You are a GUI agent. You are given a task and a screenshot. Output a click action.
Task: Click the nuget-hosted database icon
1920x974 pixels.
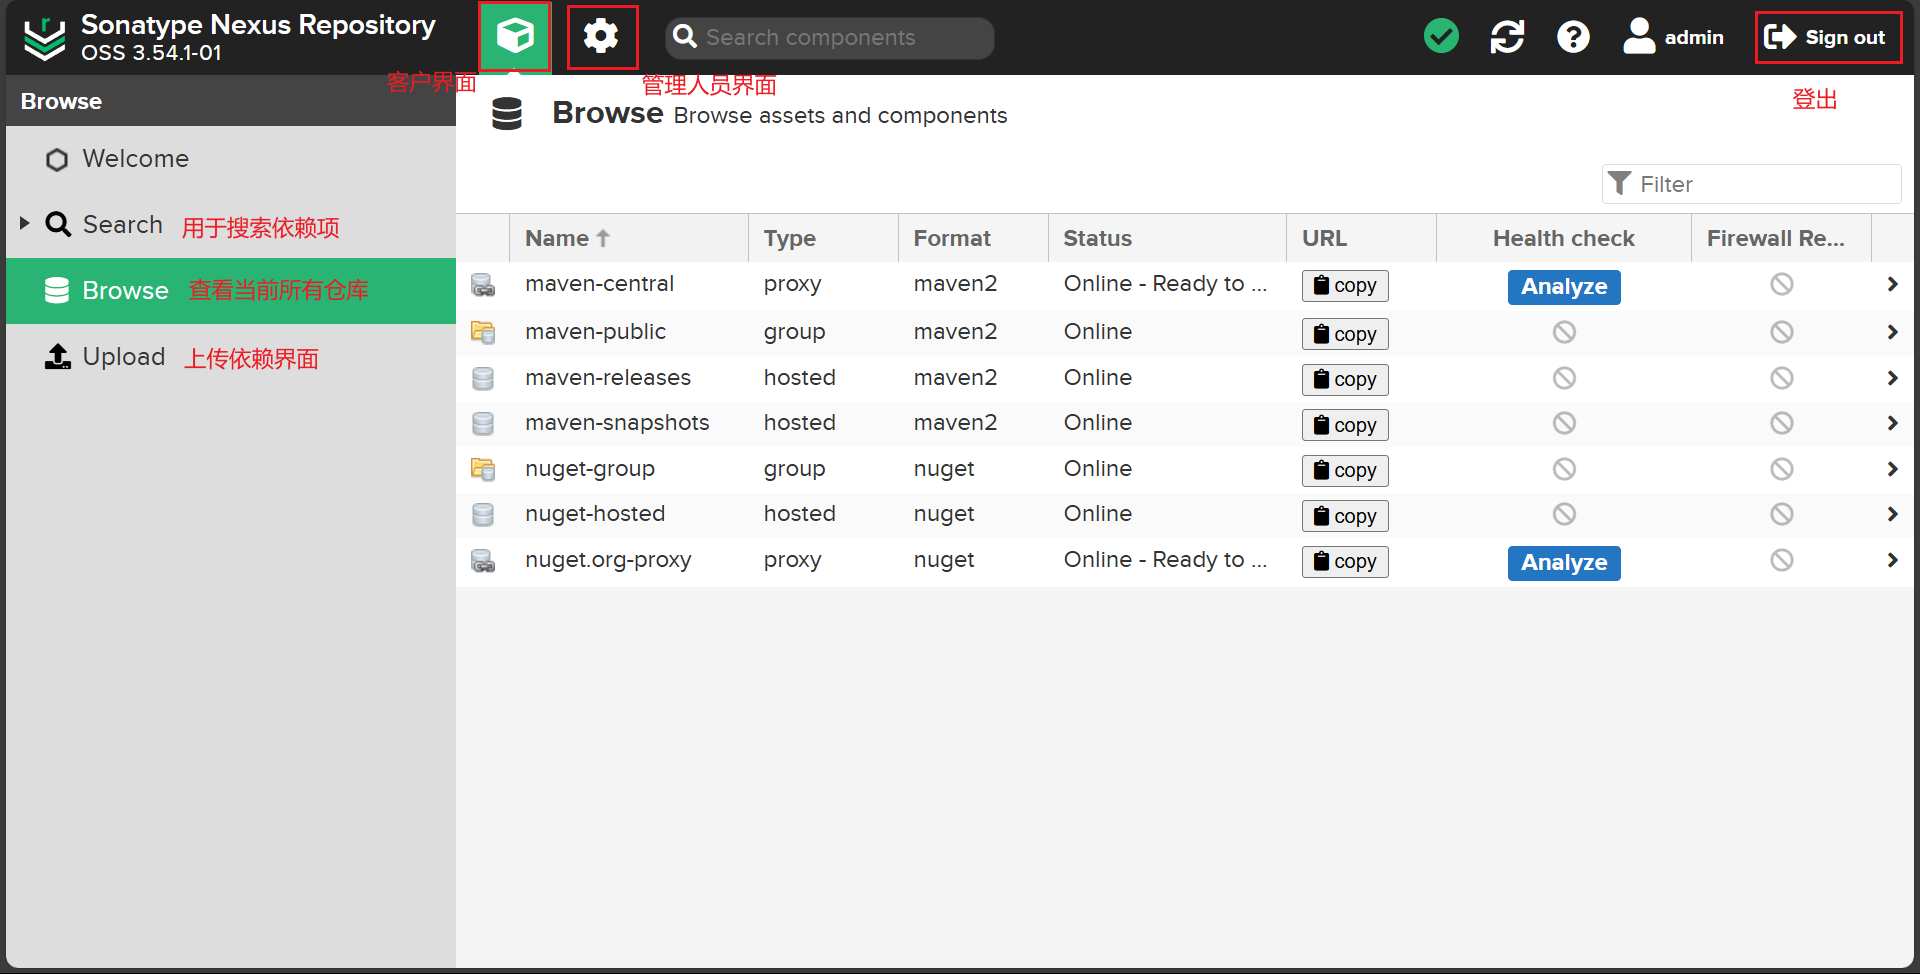(x=483, y=514)
